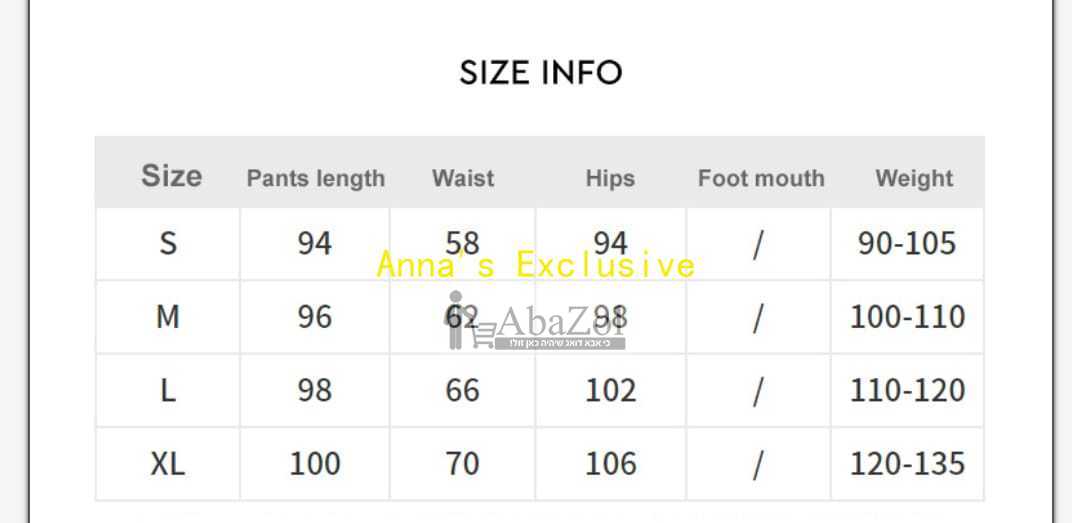
Task: Choose the XL size row label
Action: coord(168,464)
